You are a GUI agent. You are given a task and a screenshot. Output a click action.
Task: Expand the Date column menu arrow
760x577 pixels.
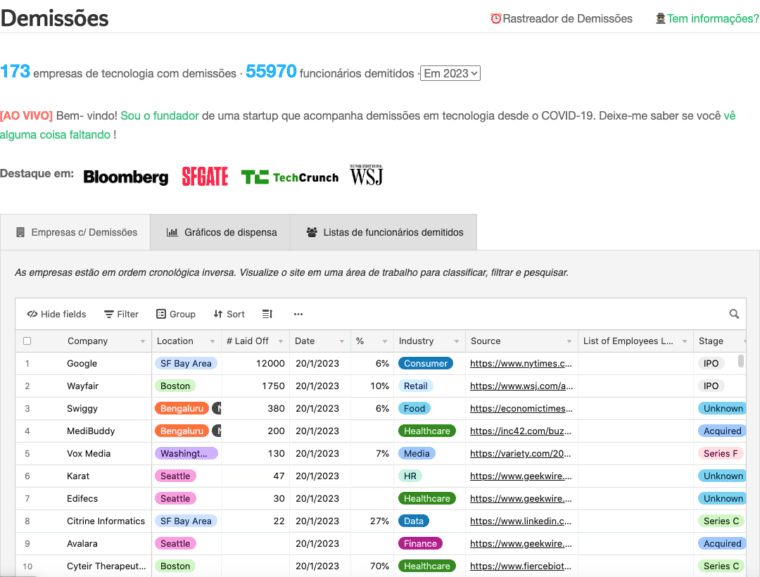pos(342,341)
